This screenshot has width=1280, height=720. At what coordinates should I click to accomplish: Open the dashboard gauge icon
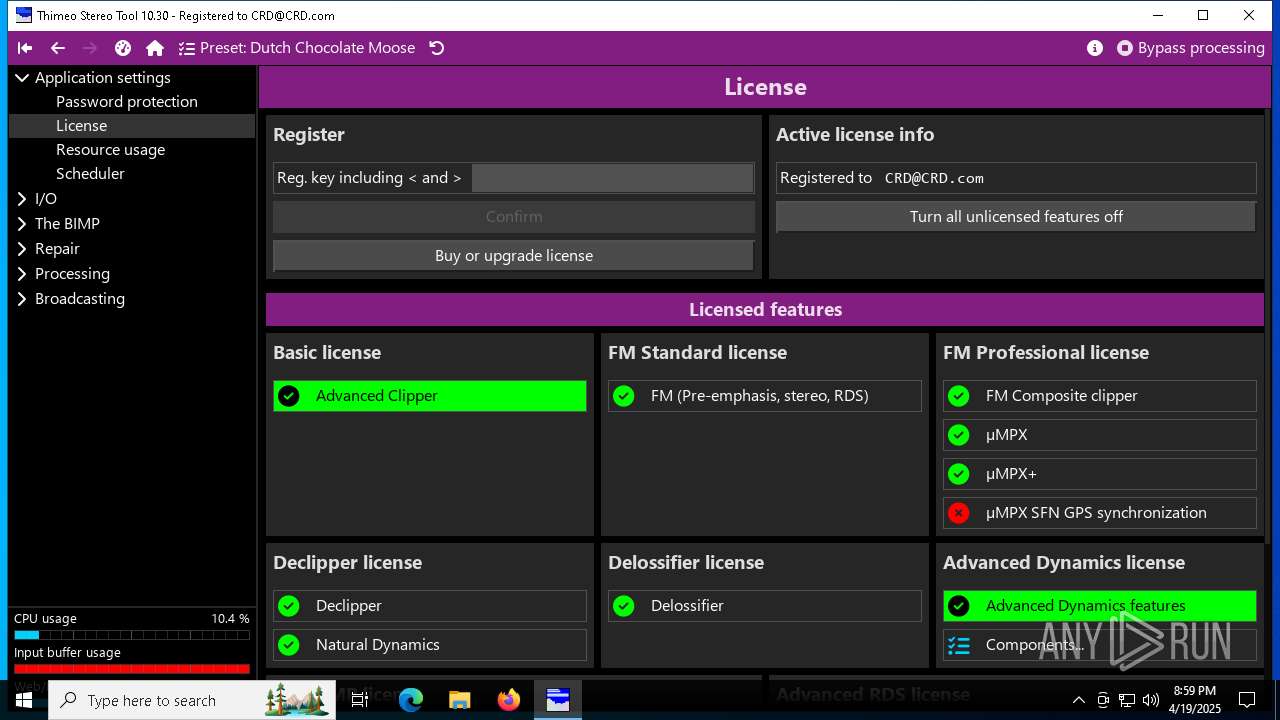[123, 48]
